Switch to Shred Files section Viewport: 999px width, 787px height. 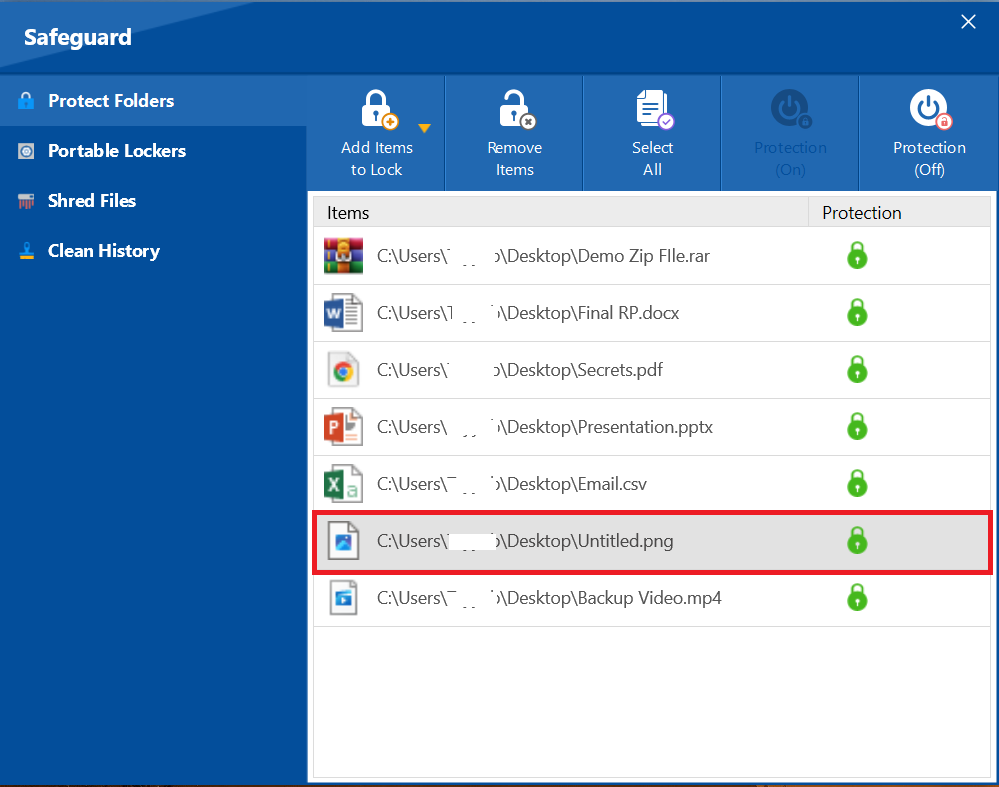click(91, 201)
